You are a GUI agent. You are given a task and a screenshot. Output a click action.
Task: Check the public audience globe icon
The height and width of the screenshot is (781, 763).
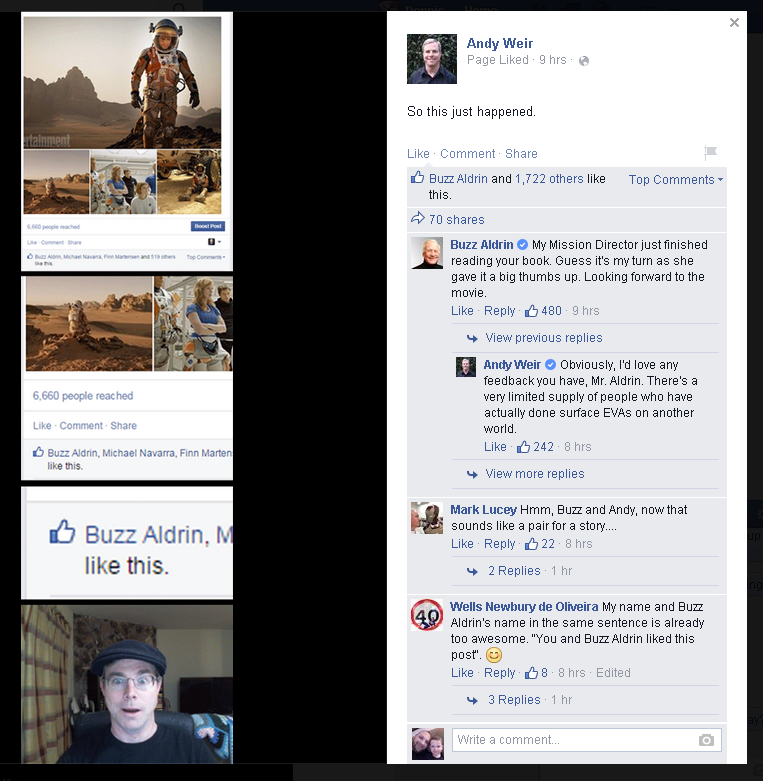(584, 61)
